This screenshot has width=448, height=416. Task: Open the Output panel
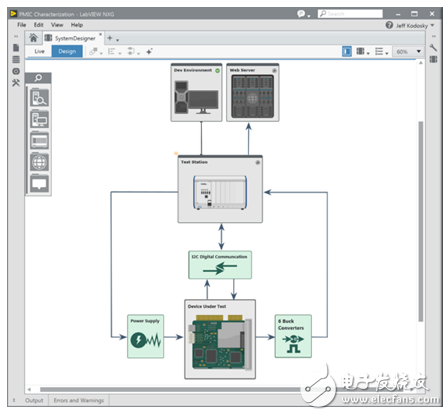[34, 400]
